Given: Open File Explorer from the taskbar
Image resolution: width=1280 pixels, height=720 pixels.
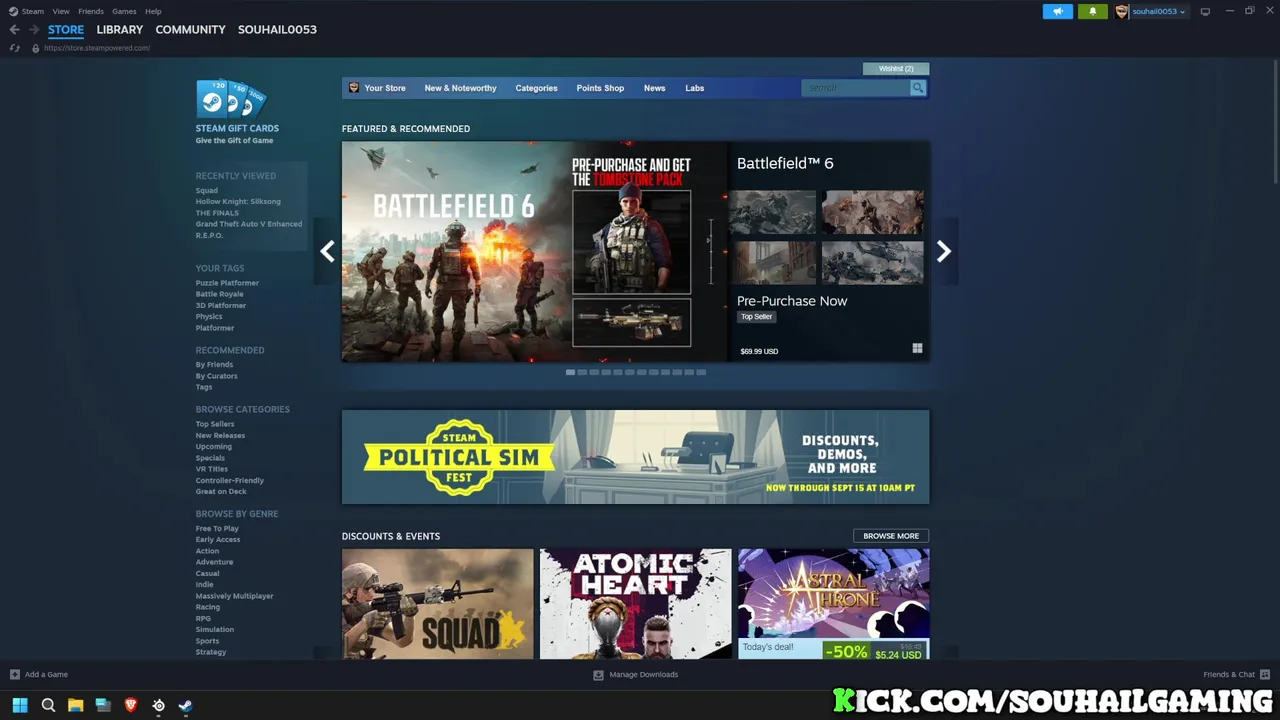Looking at the screenshot, I should point(75,705).
